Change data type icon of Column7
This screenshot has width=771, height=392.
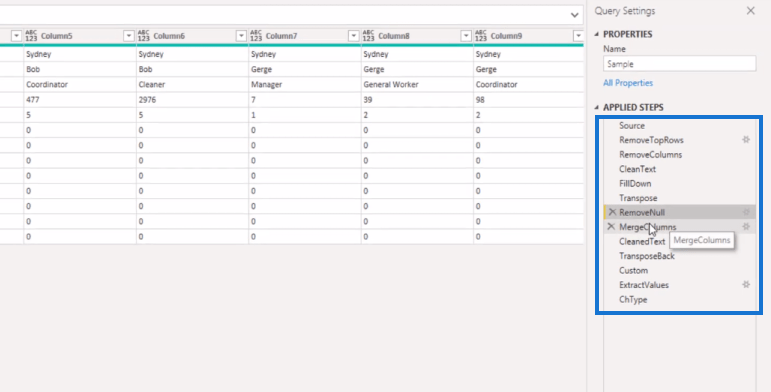click(x=256, y=36)
